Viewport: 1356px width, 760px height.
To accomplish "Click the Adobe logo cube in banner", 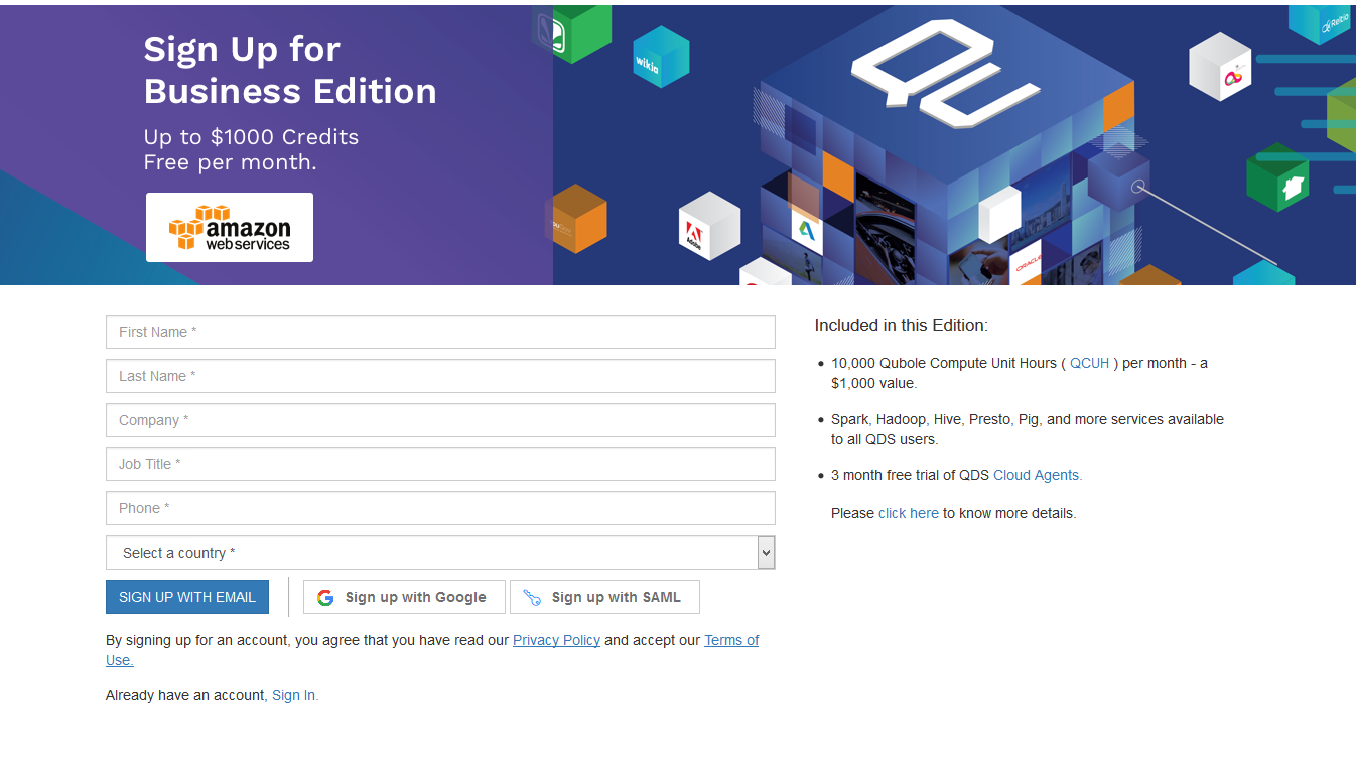I will tap(709, 226).
